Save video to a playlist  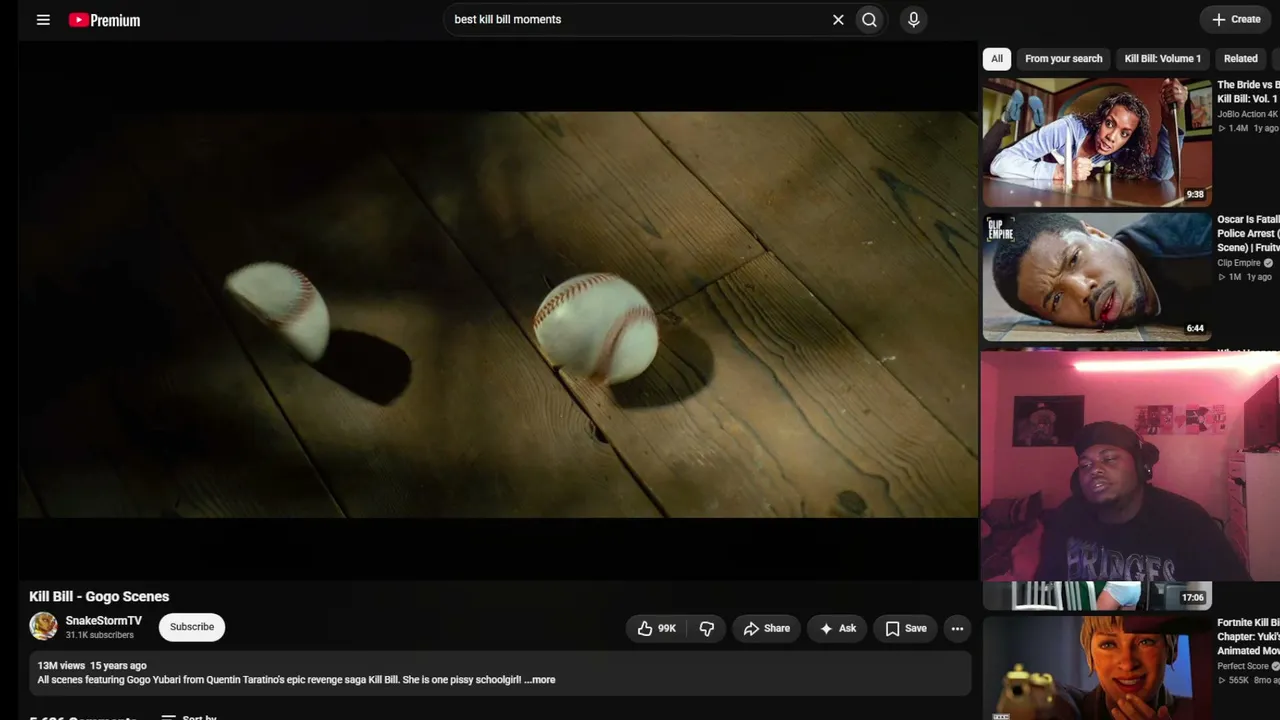click(x=906, y=628)
